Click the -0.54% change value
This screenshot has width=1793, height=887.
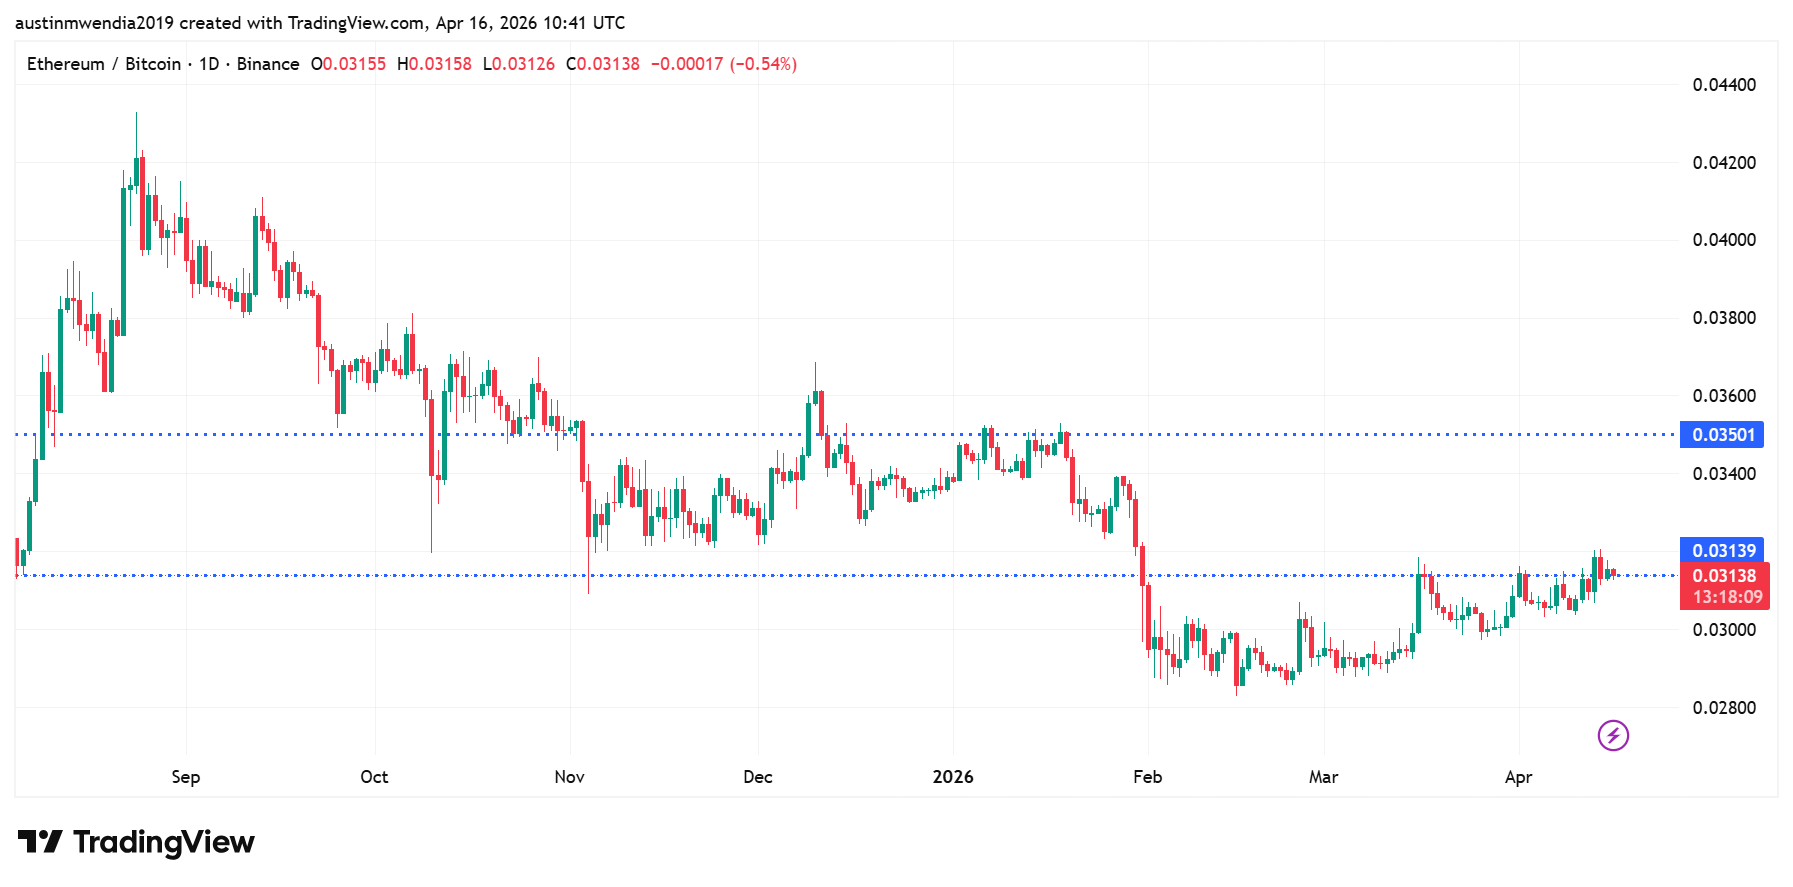(x=763, y=64)
